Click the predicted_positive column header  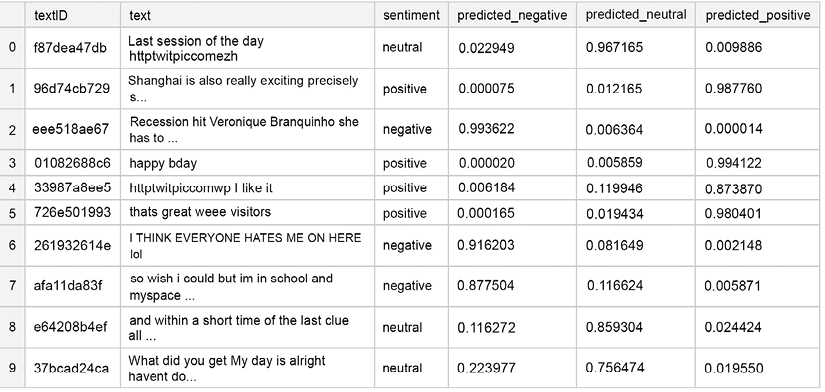pos(758,15)
